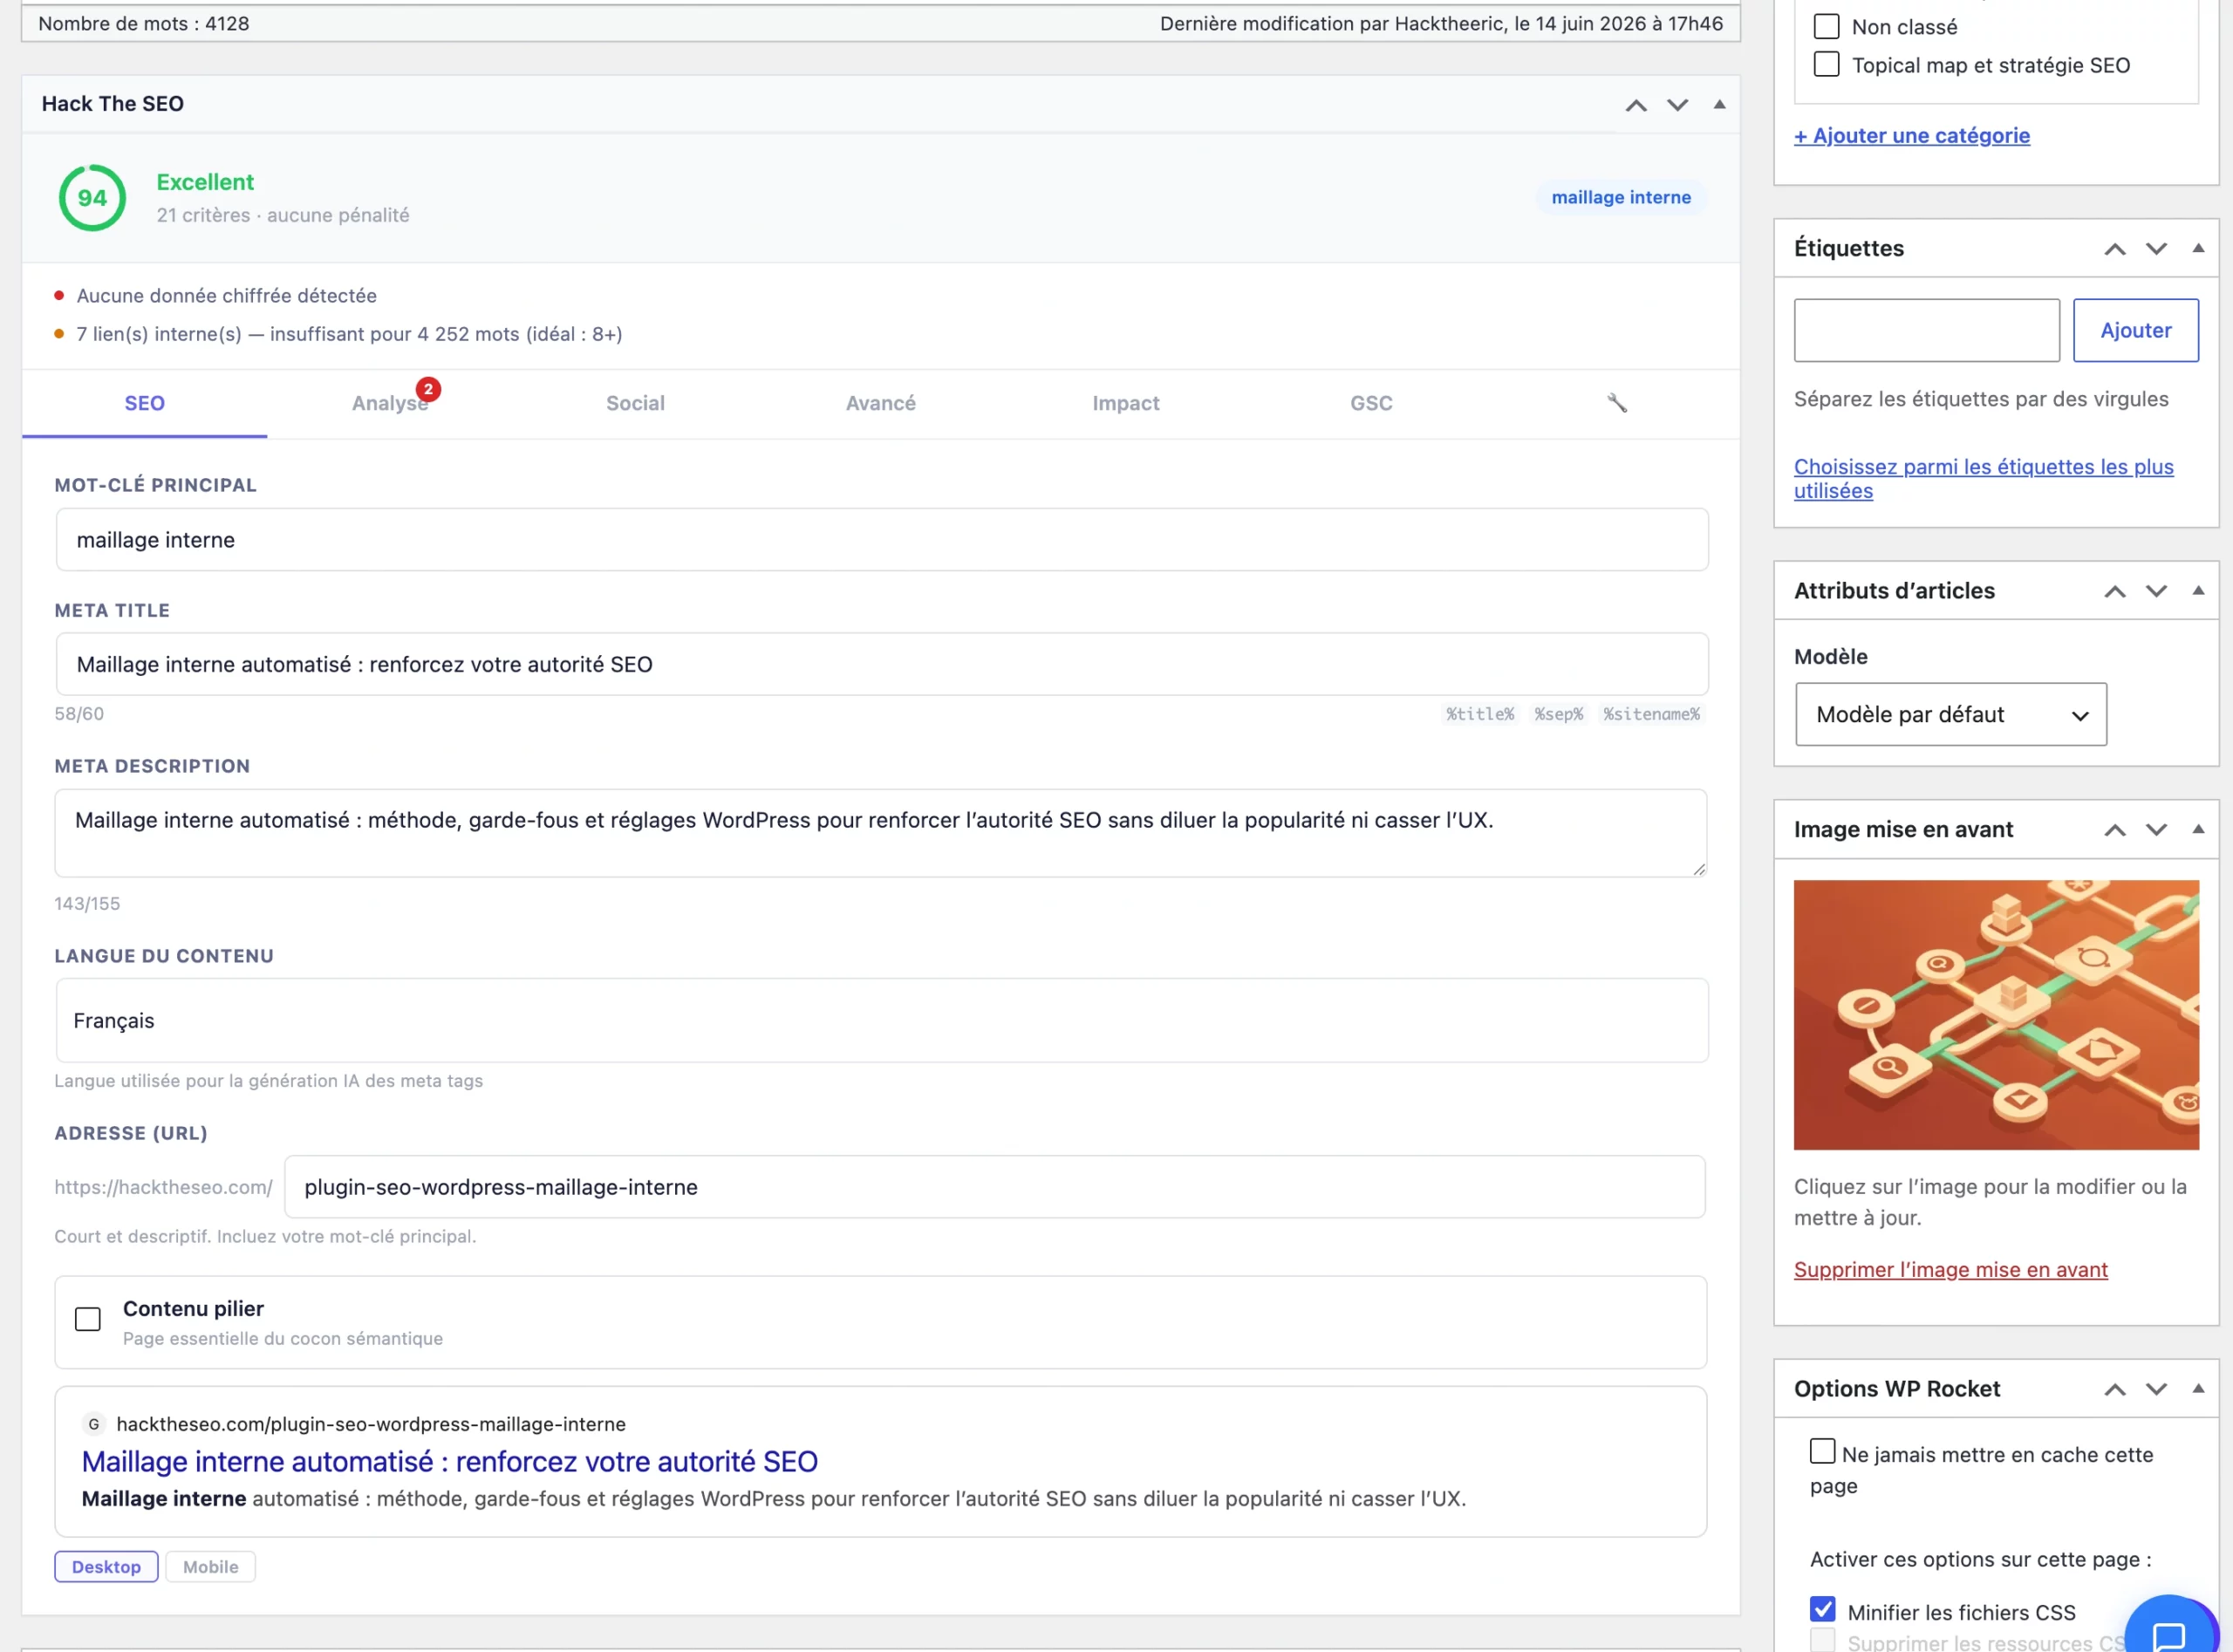Click the 143/155 character counter
Image resolution: width=2233 pixels, height=1652 pixels.
87,904
